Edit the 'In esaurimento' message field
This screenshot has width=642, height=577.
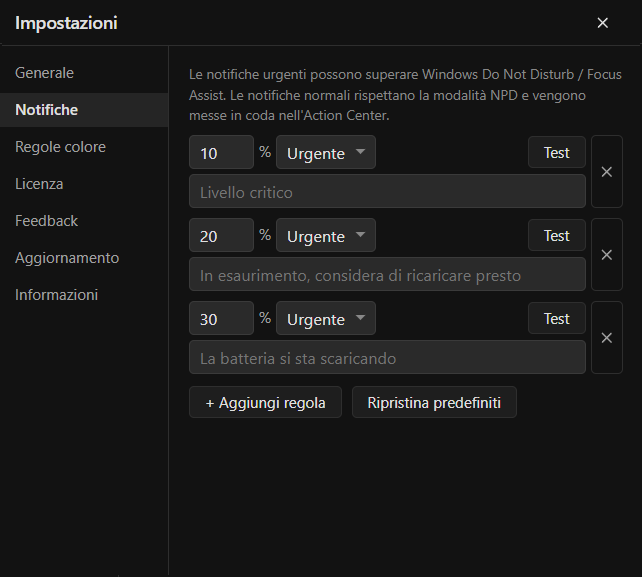tap(387, 274)
